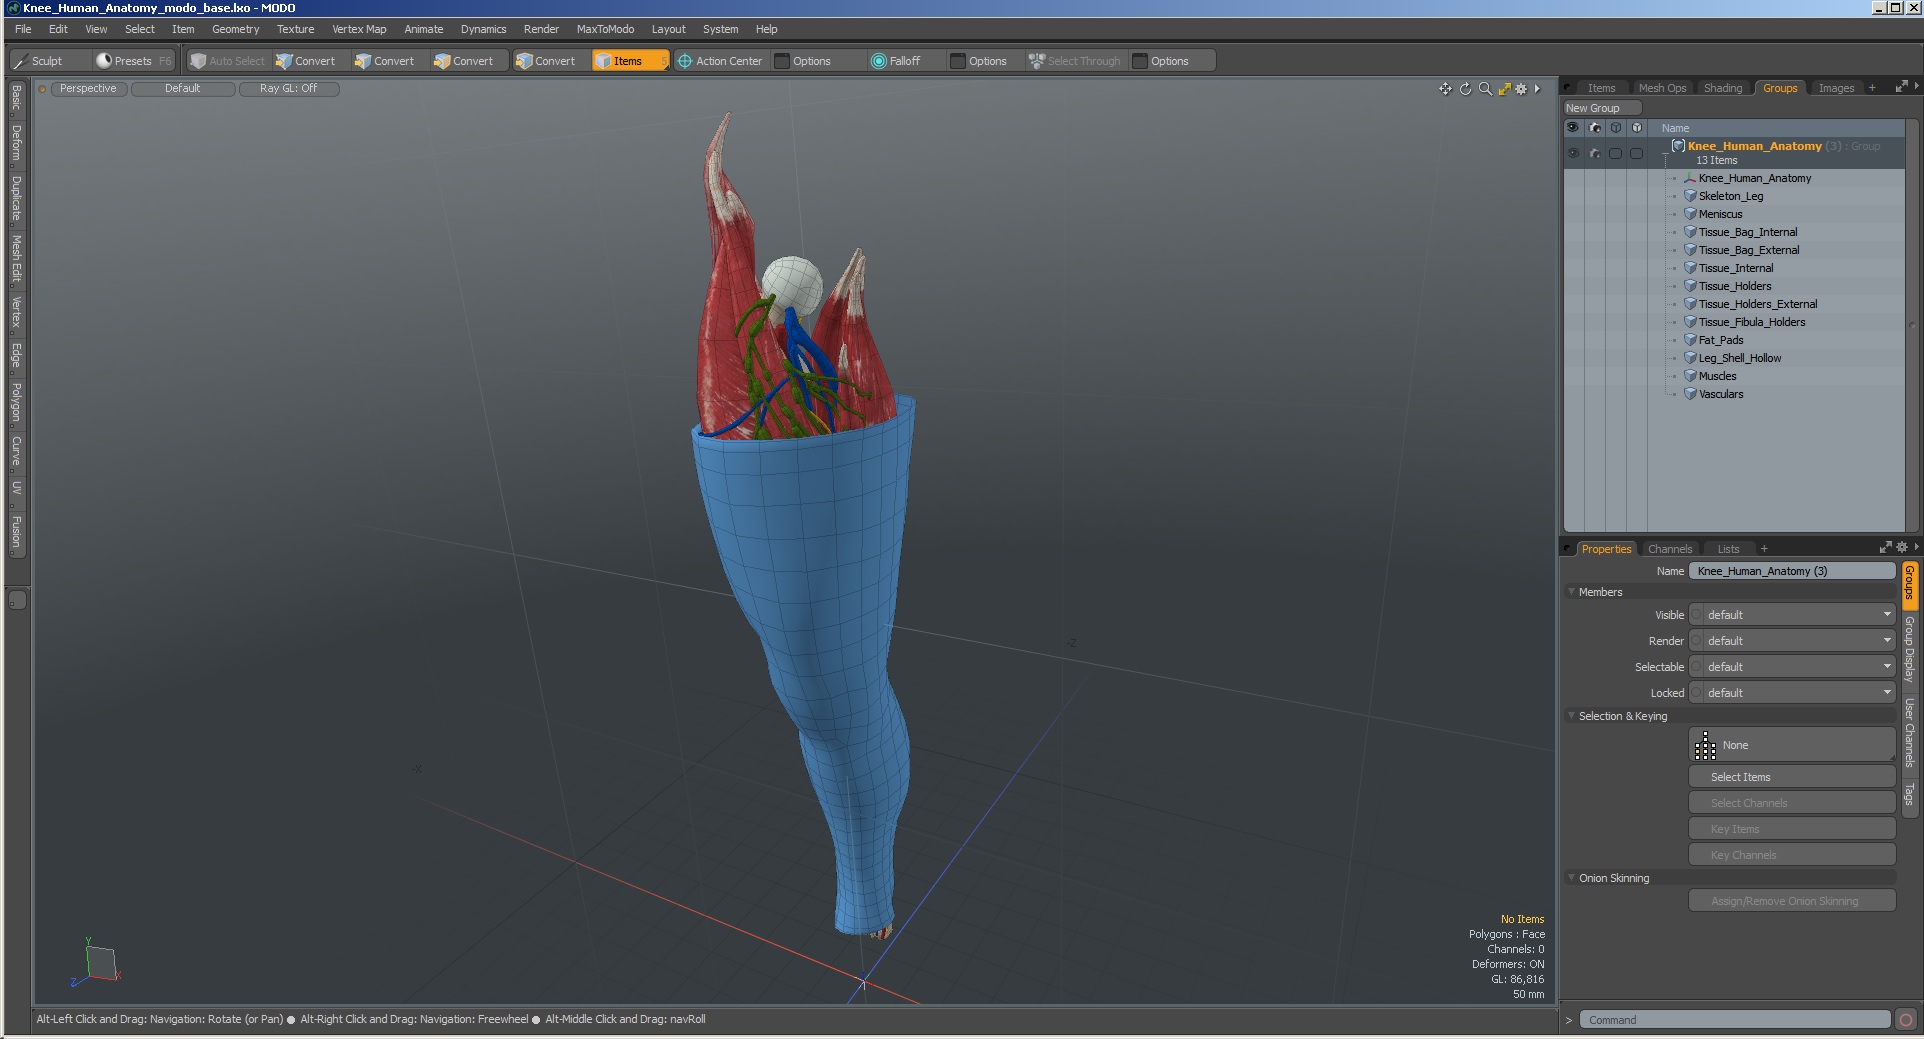
Task: Toggle render camera of Knee_Human_Anatomy group
Action: pos(1595,154)
